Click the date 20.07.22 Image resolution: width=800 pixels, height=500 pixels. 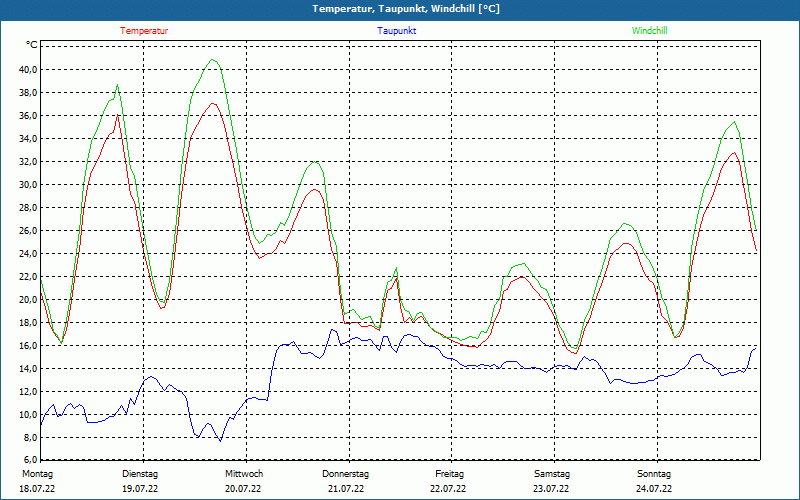[x=243, y=489]
